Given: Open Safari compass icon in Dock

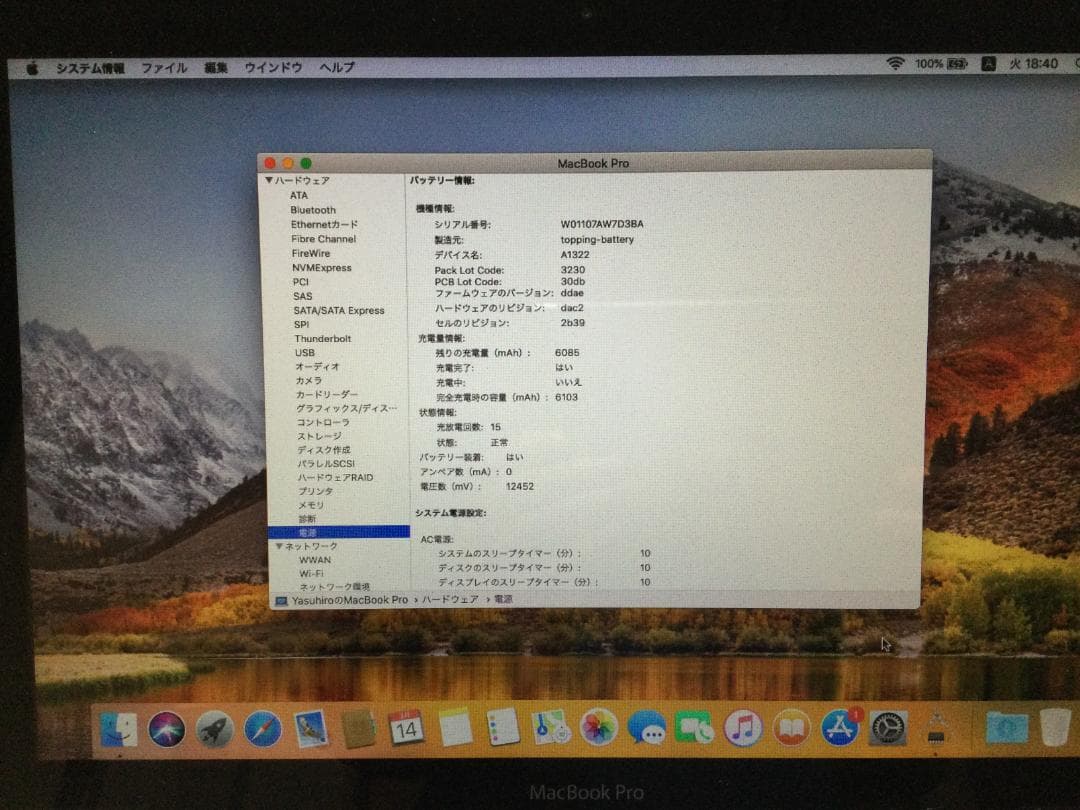Looking at the screenshot, I should click(x=262, y=729).
